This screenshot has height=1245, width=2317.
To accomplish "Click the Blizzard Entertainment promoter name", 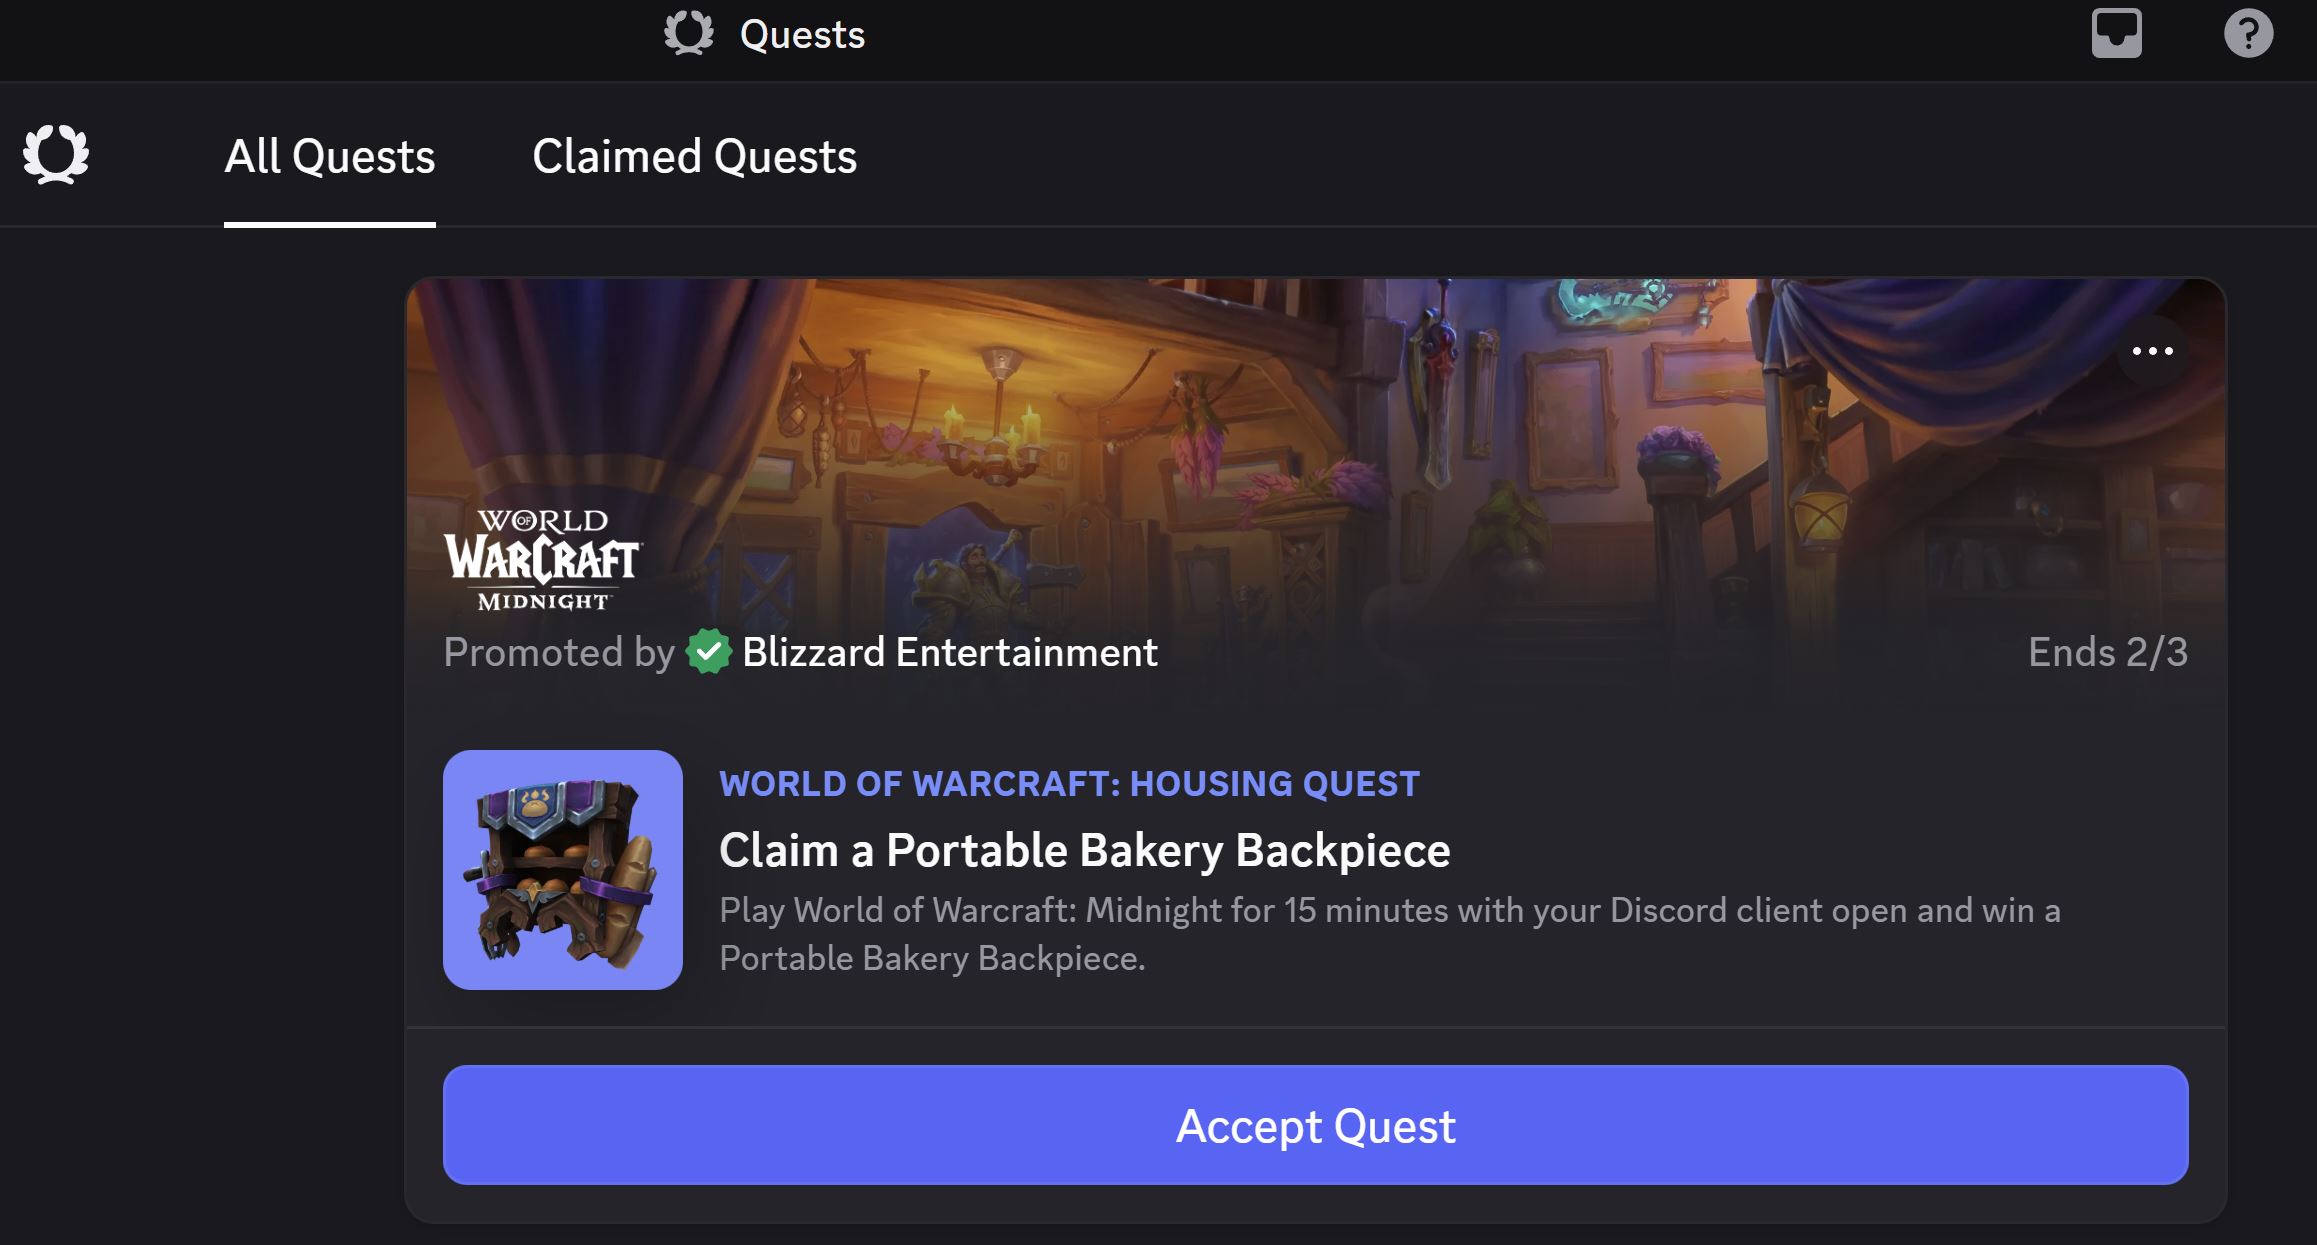I will pos(950,652).
